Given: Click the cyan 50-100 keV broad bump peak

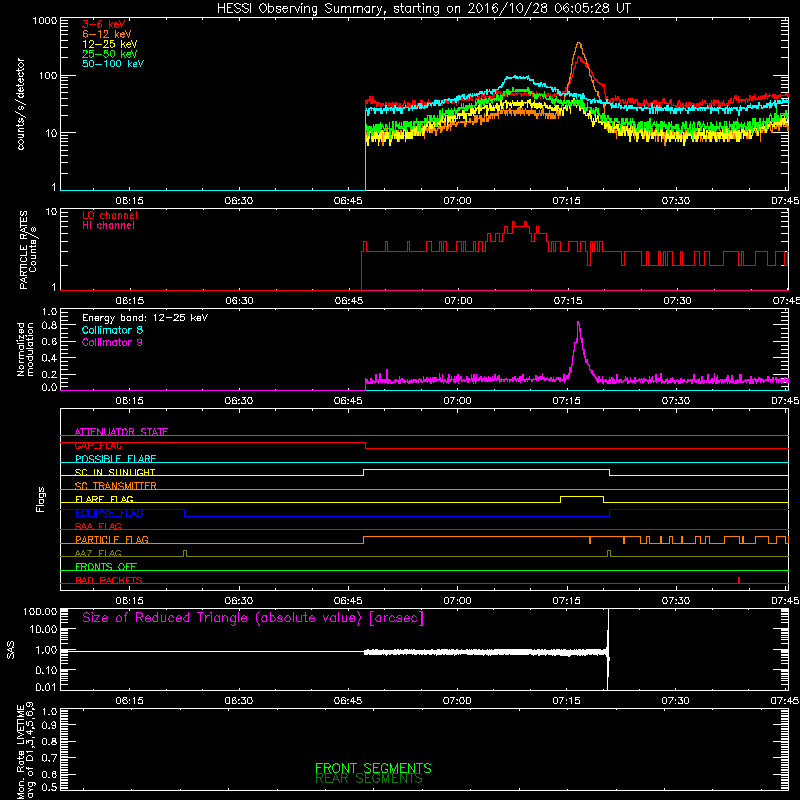Looking at the screenshot, I should pyautogui.click(x=516, y=78).
